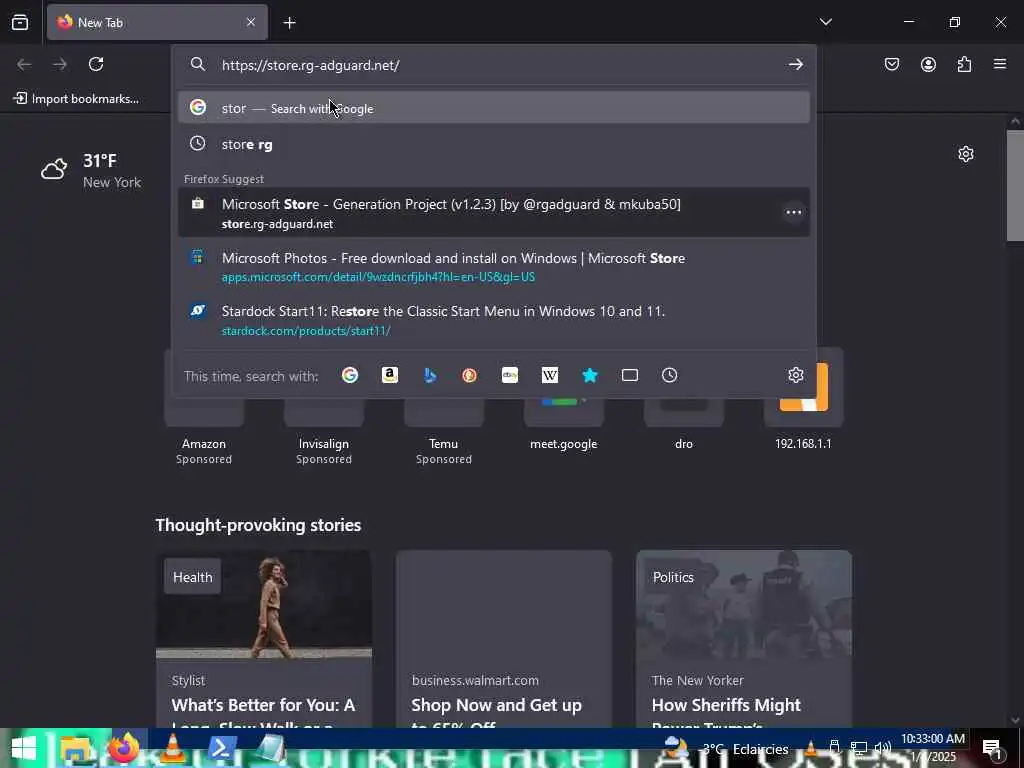This screenshot has width=1024, height=768.
Task: Open the notification center icon
Action: 993,748
